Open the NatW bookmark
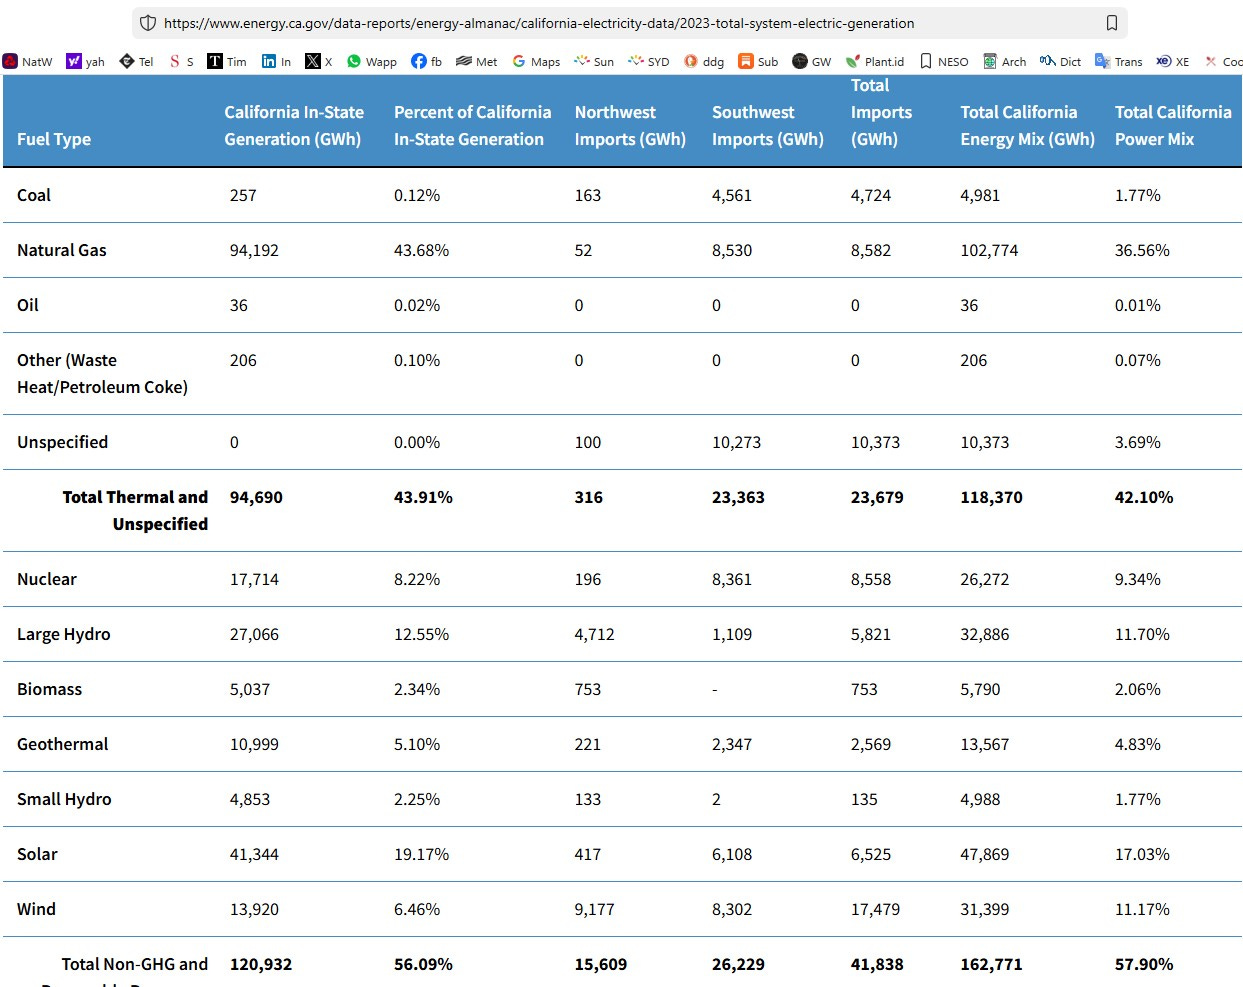 28,61
